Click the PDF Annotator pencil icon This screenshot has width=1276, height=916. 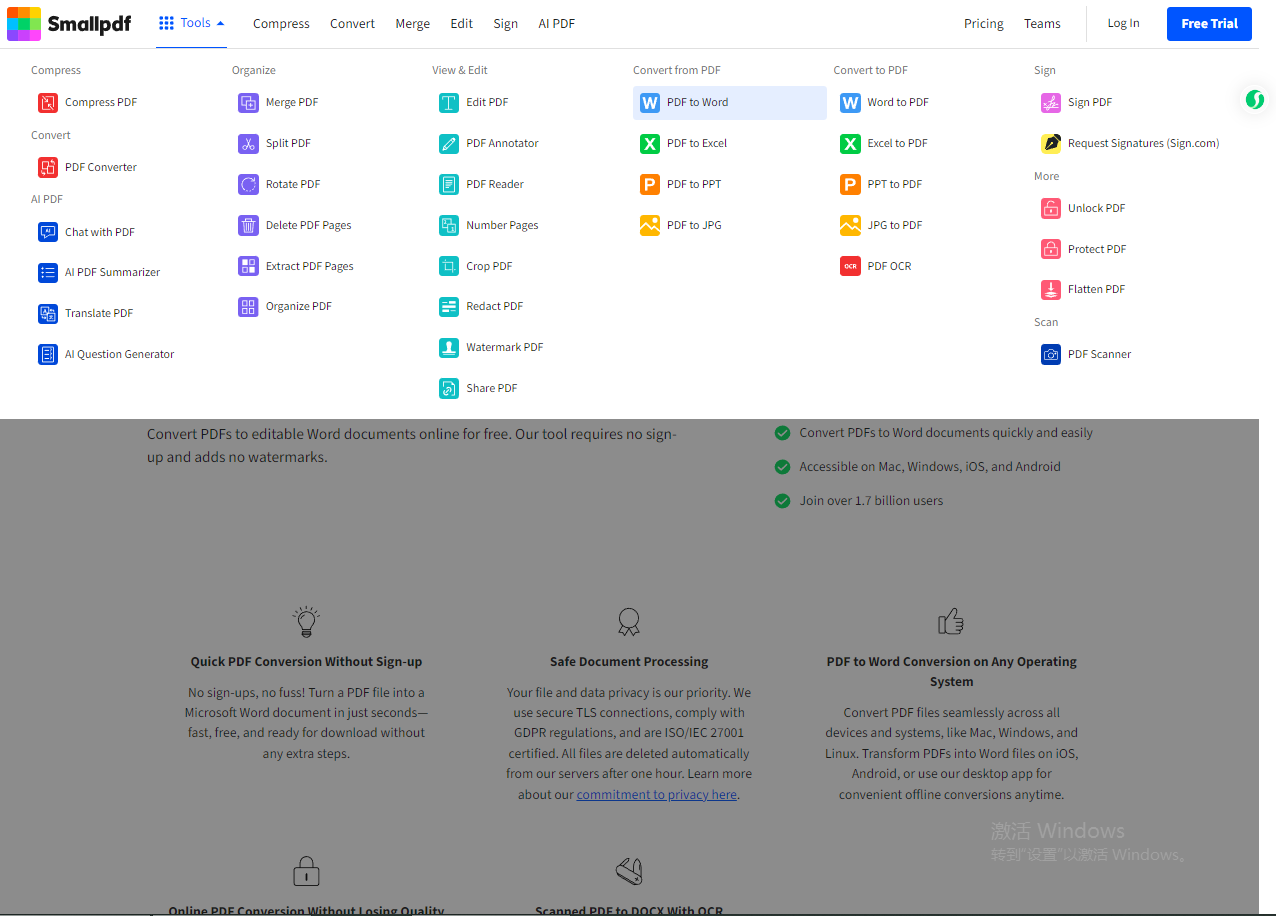(x=449, y=144)
